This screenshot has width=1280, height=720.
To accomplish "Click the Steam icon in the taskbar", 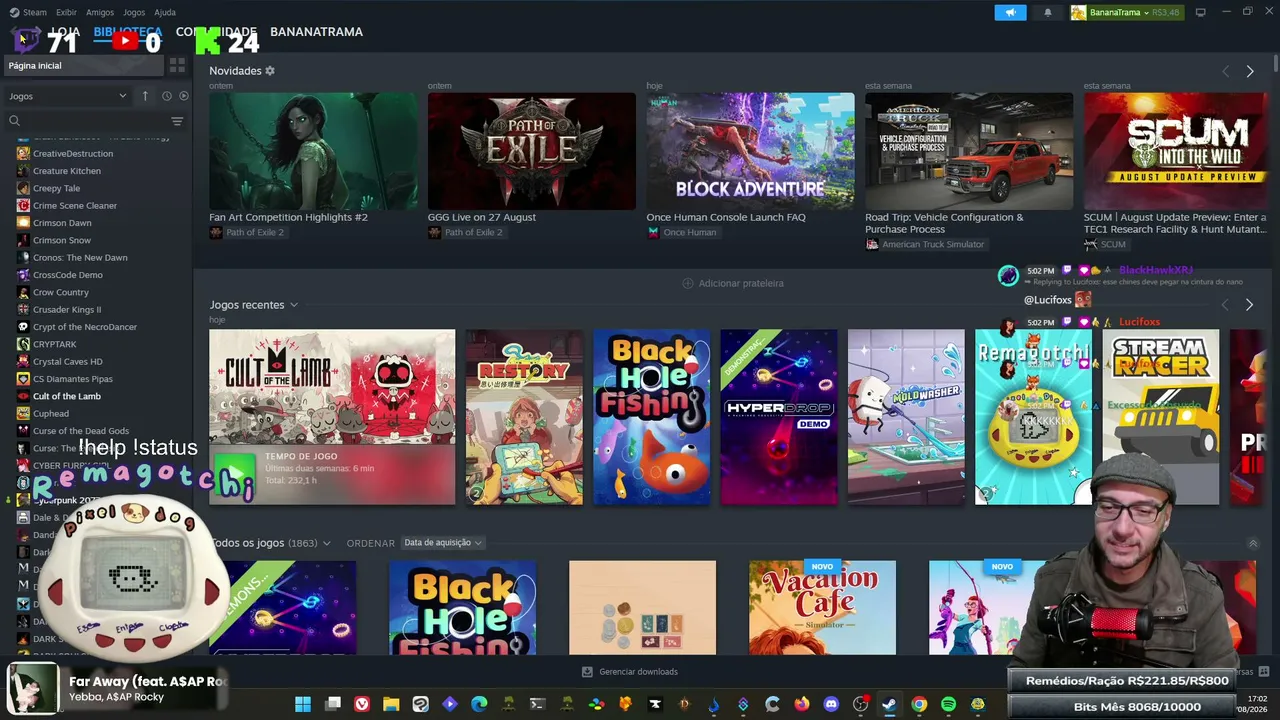I will (x=889, y=704).
